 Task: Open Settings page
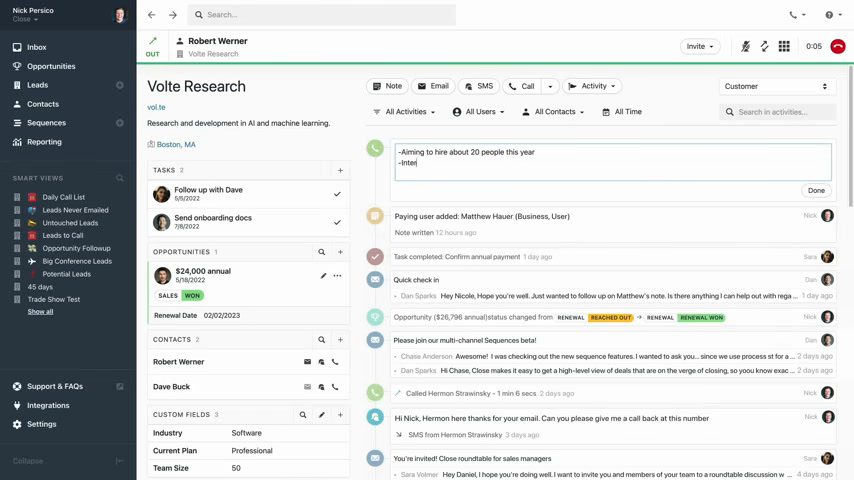pyautogui.click(x=41, y=424)
